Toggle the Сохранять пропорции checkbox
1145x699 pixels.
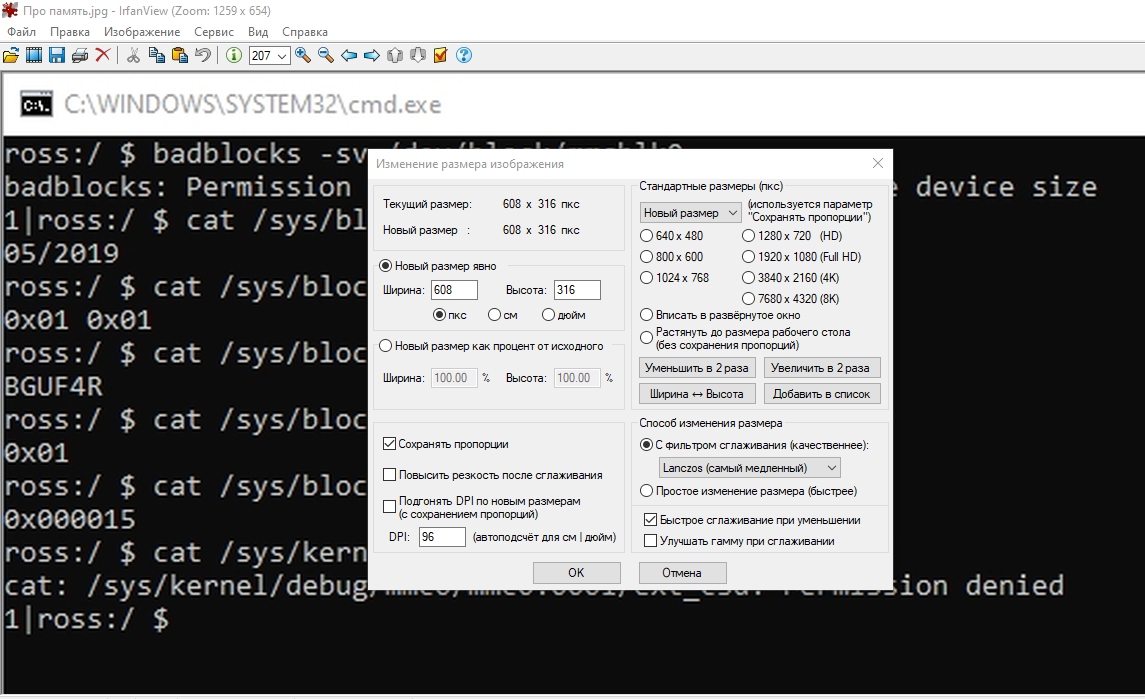click(x=390, y=444)
